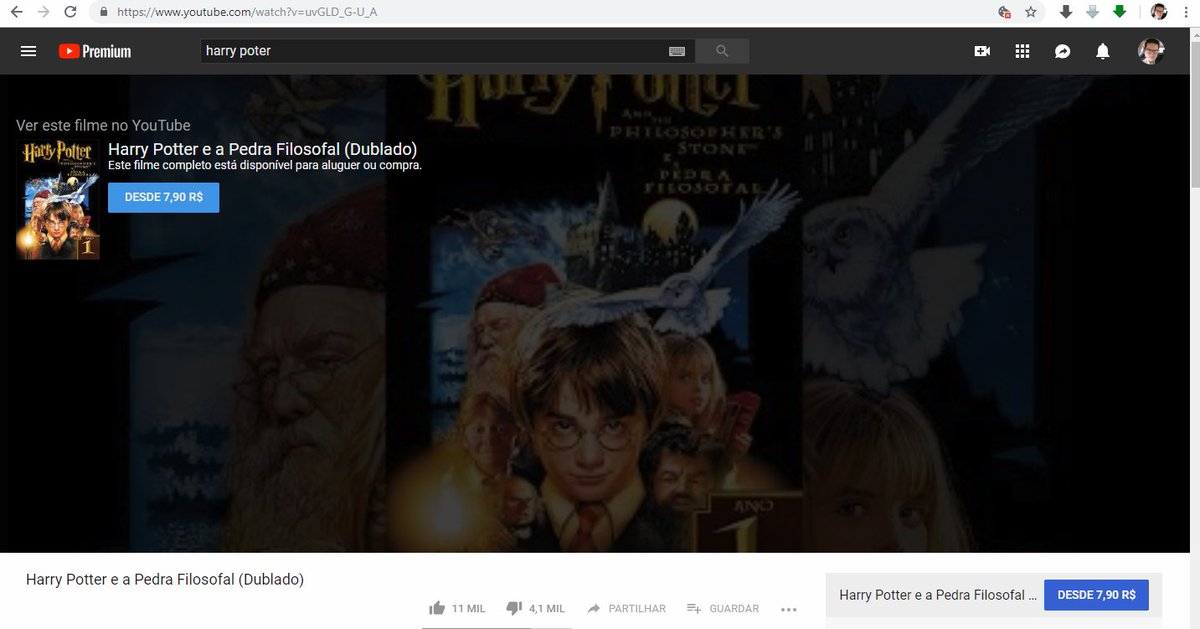The image size is (1200, 629).
Task: Click the sidebar 'Harry Potter e a Pedra Filosofal' offer title
Action: coord(937,595)
